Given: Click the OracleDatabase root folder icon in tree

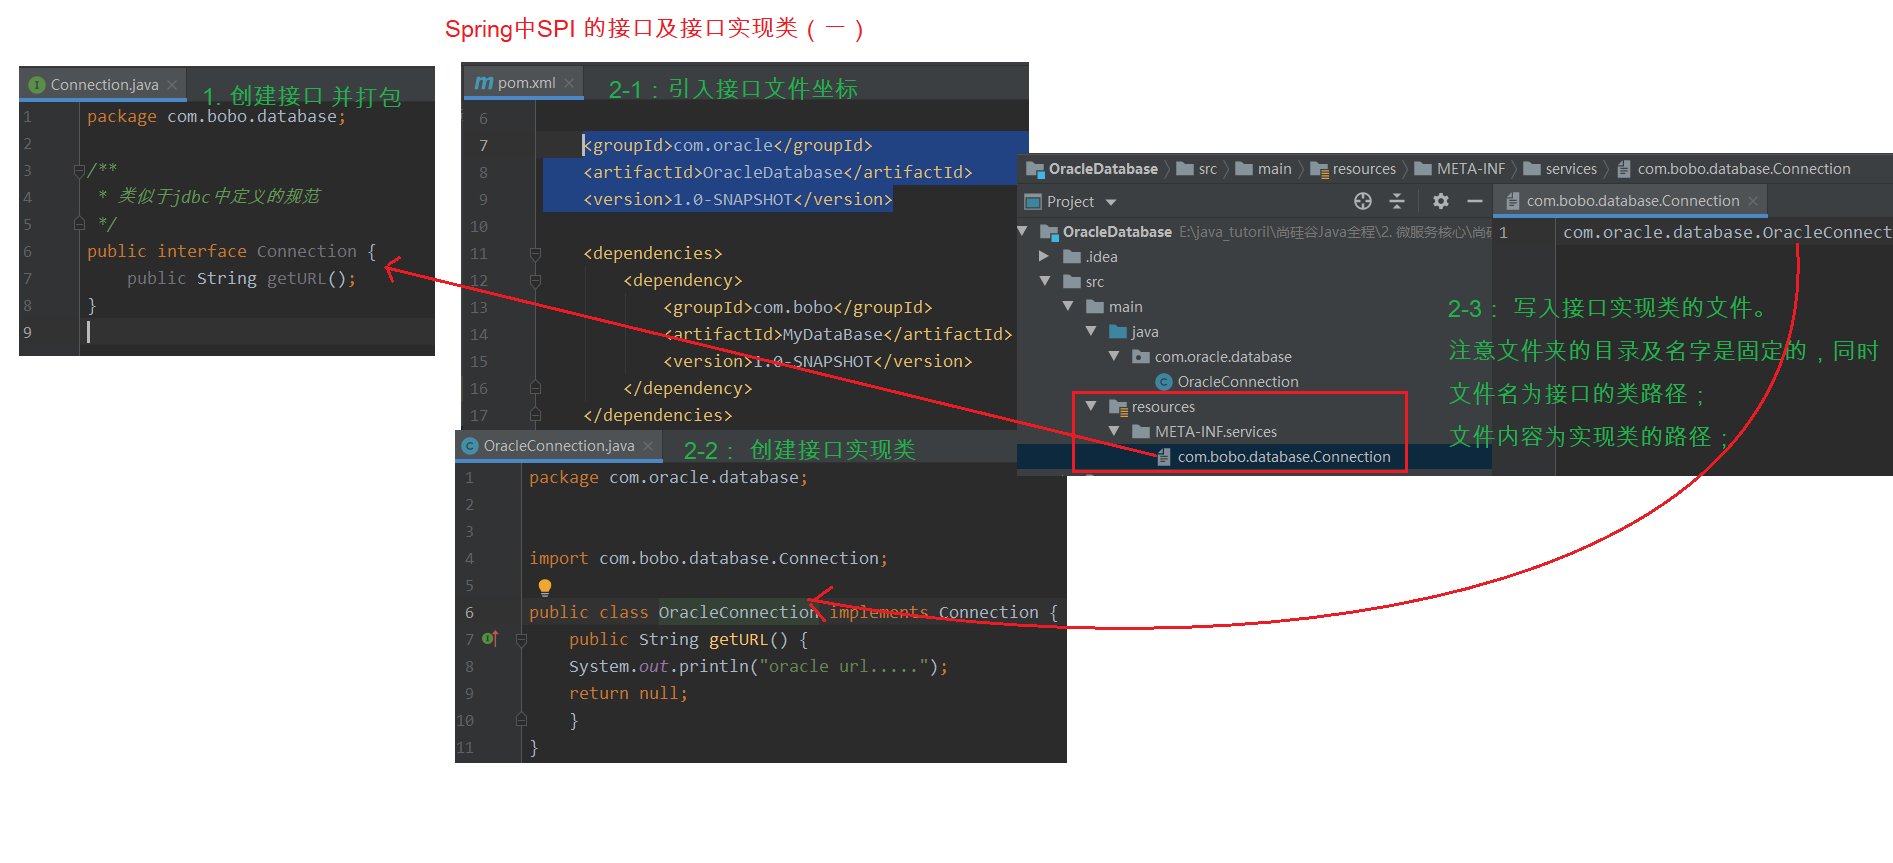Looking at the screenshot, I should point(1049,232).
